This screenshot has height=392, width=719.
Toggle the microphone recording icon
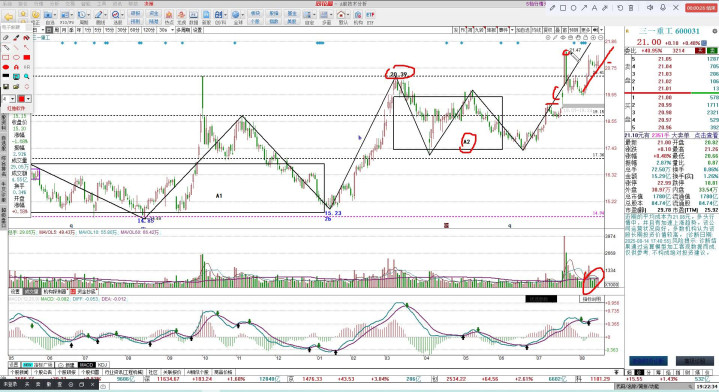[x=663, y=8]
